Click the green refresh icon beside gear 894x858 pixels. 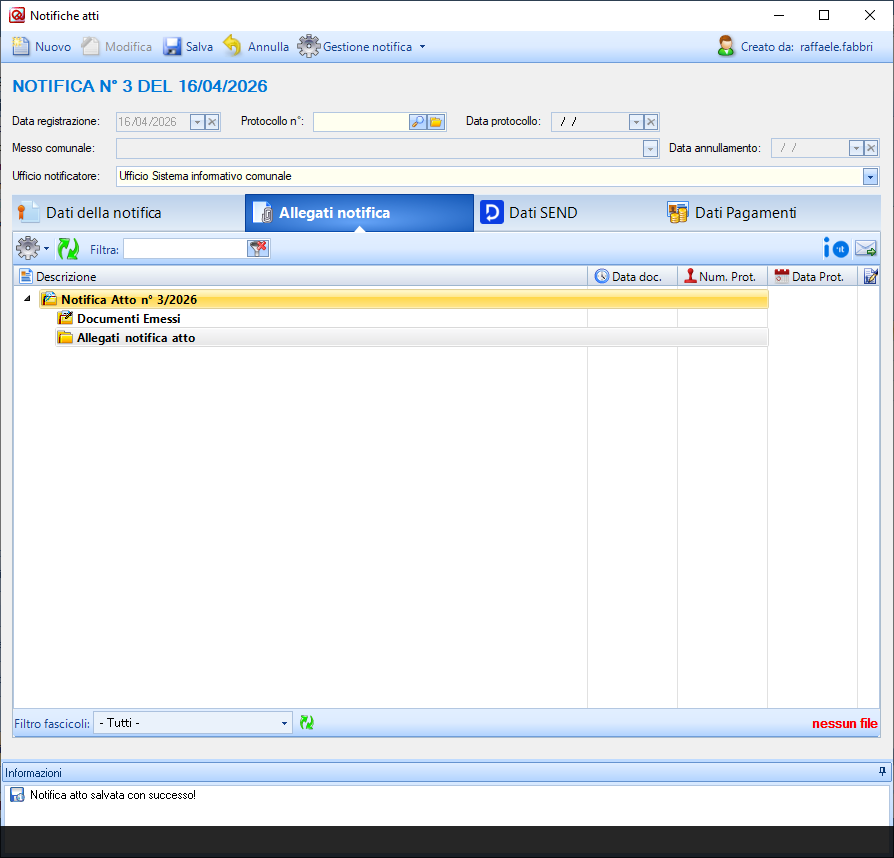point(67,249)
